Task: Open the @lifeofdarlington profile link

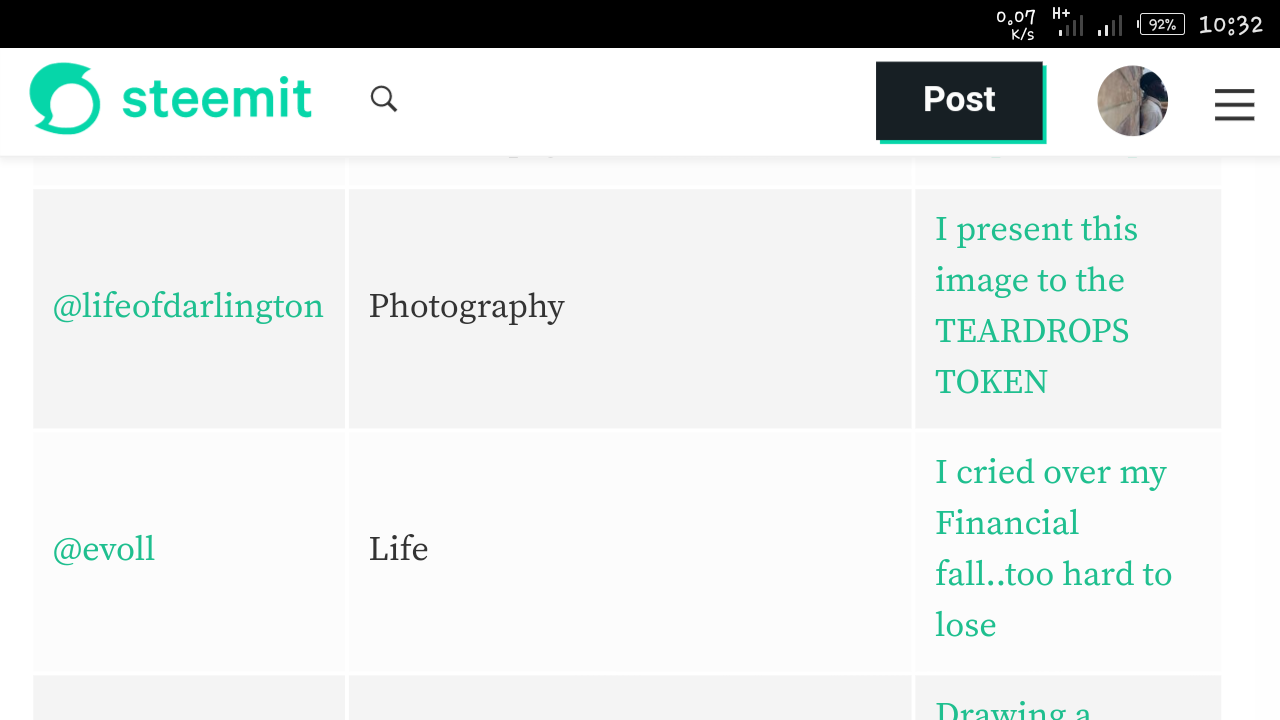Action: point(188,306)
